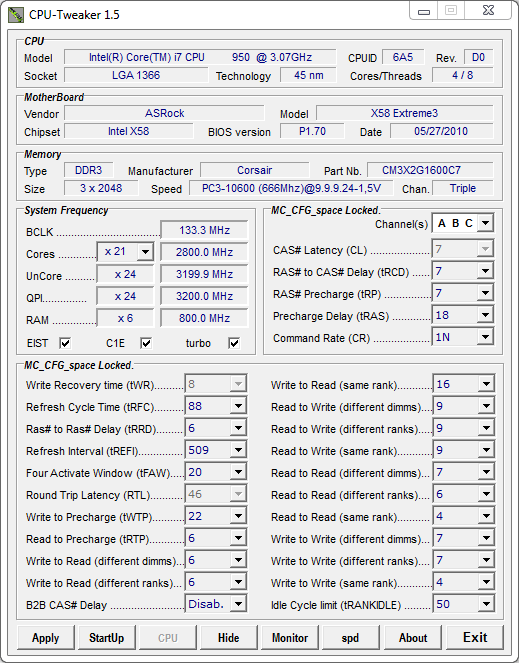
Task: Click the motherboard model 'X58 Extreme3' value
Action: (x=404, y=113)
